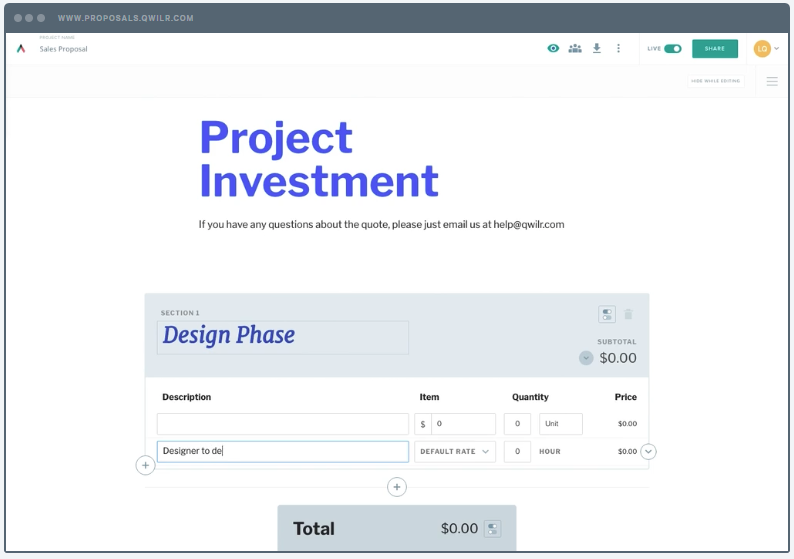Click the Hide While Editing toggle button
The width and height of the screenshot is (794, 559).
[x=716, y=81]
